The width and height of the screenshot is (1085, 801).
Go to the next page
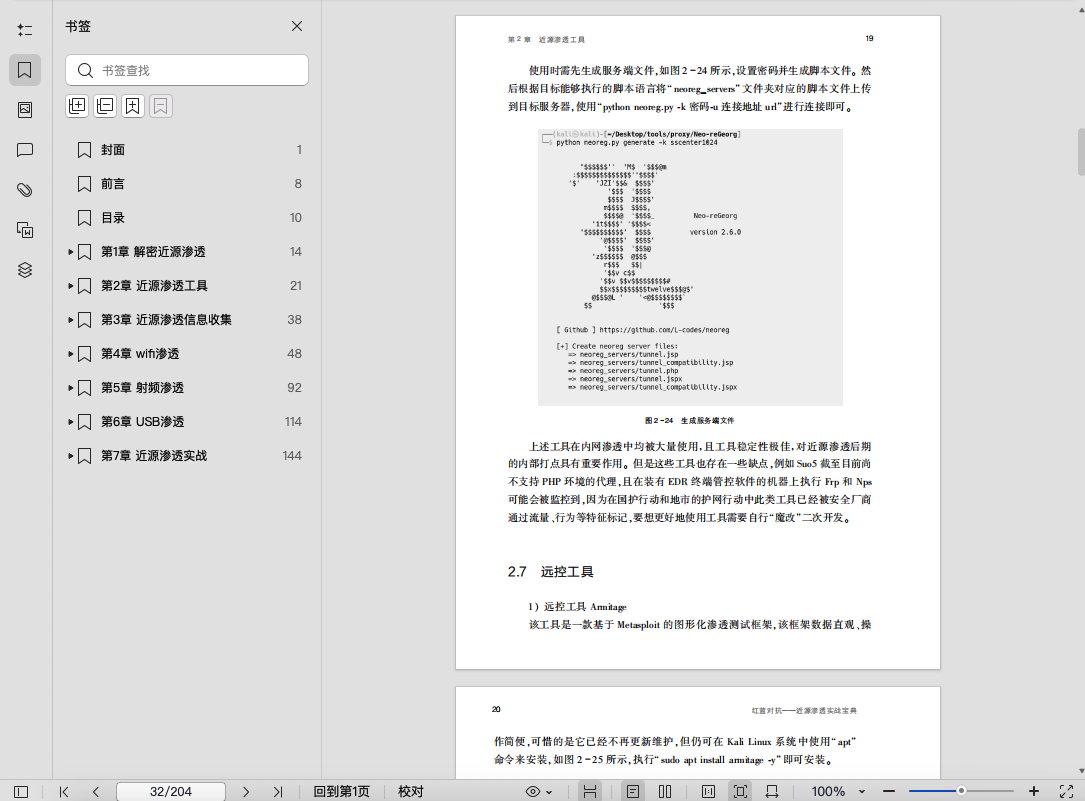tap(246, 791)
